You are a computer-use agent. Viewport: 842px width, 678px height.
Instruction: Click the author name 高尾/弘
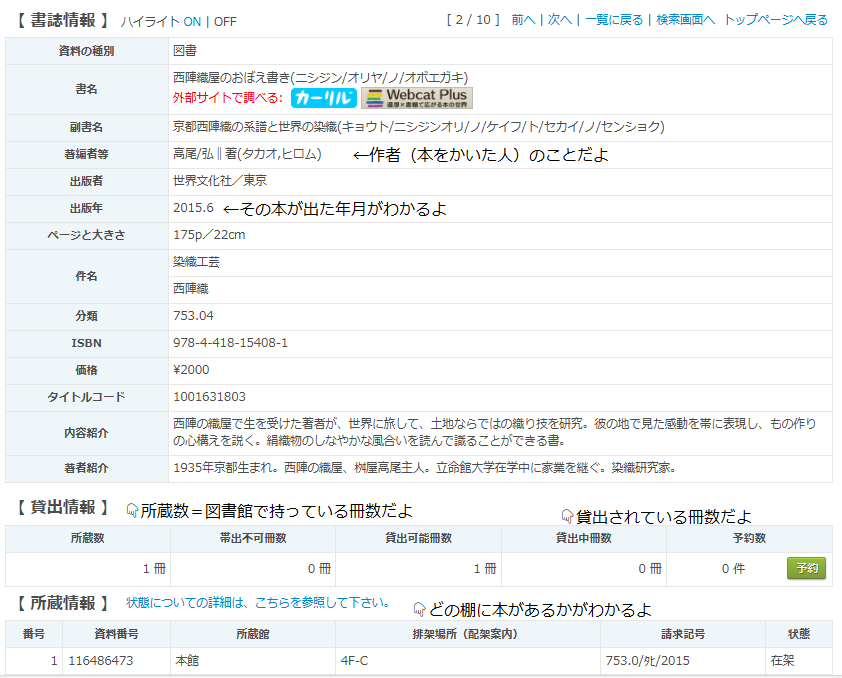(x=193, y=155)
